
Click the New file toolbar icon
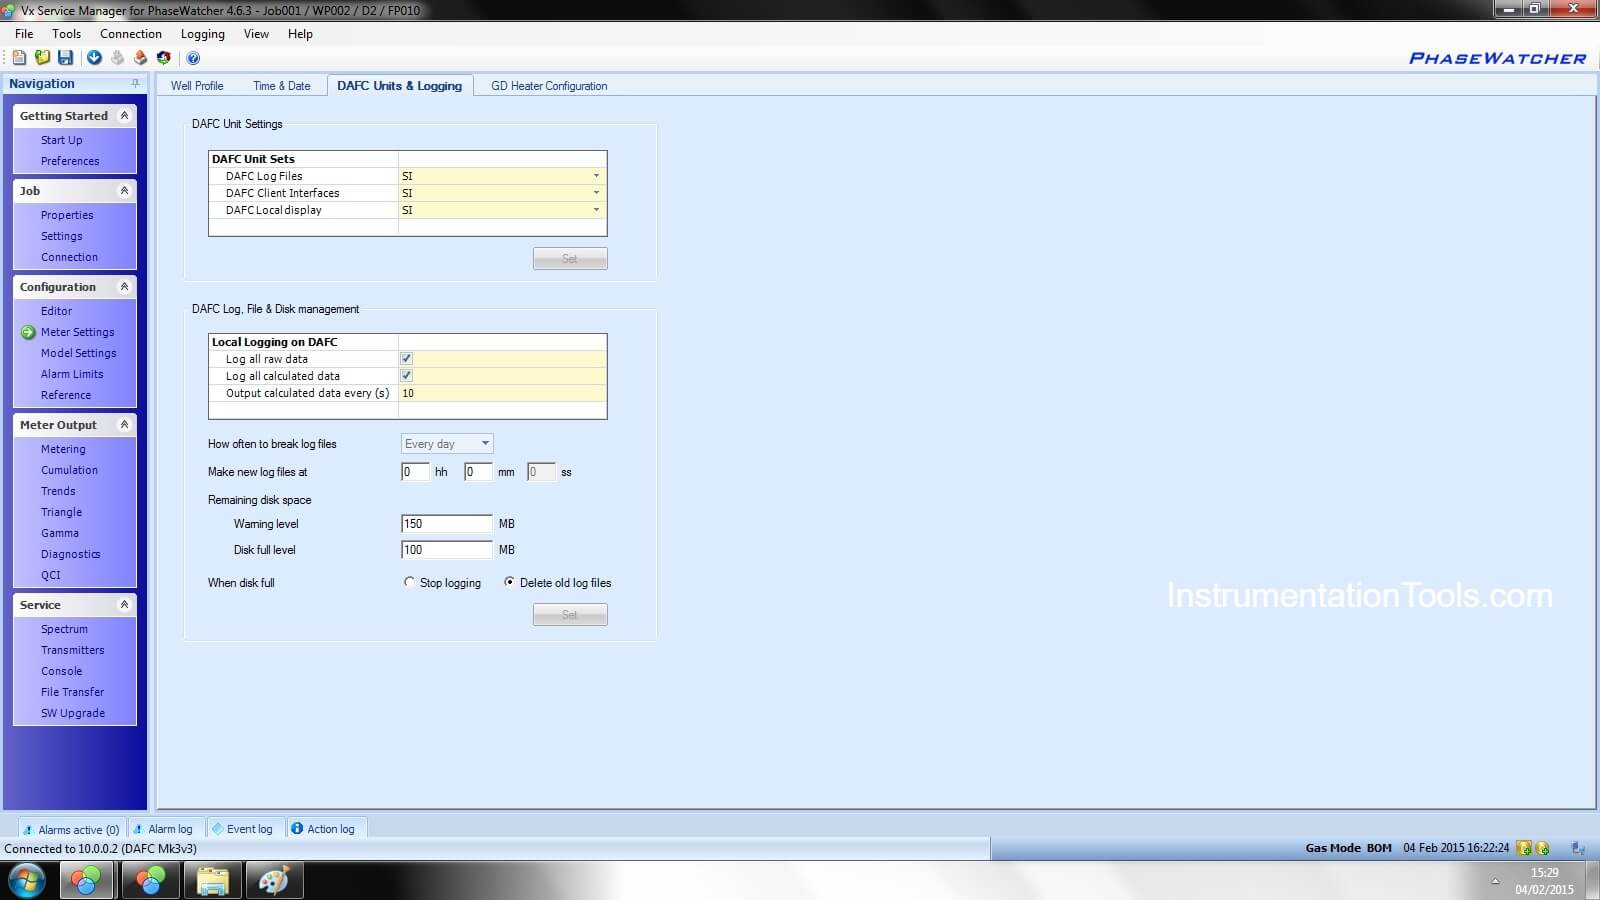coord(19,58)
